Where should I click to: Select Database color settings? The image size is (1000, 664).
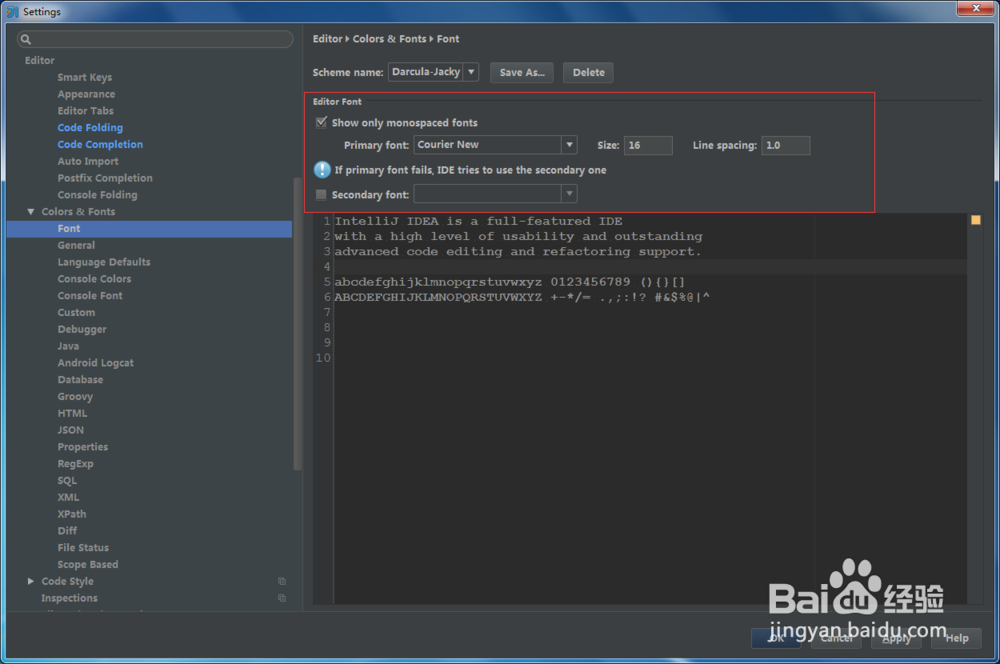click(x=80, y=380)
